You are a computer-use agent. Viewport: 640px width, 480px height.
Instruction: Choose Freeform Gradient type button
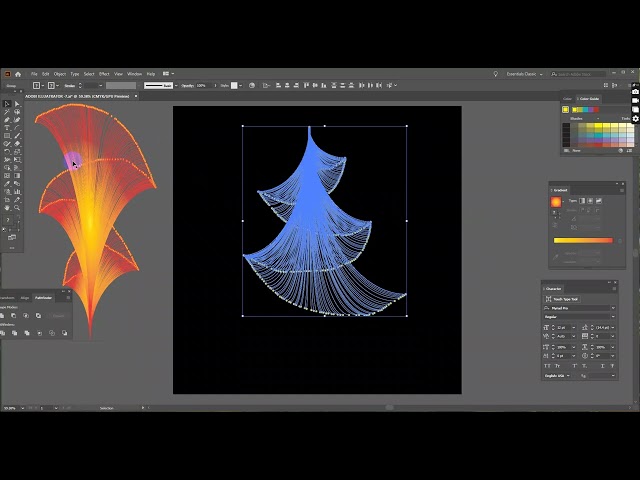coord(599,201)
